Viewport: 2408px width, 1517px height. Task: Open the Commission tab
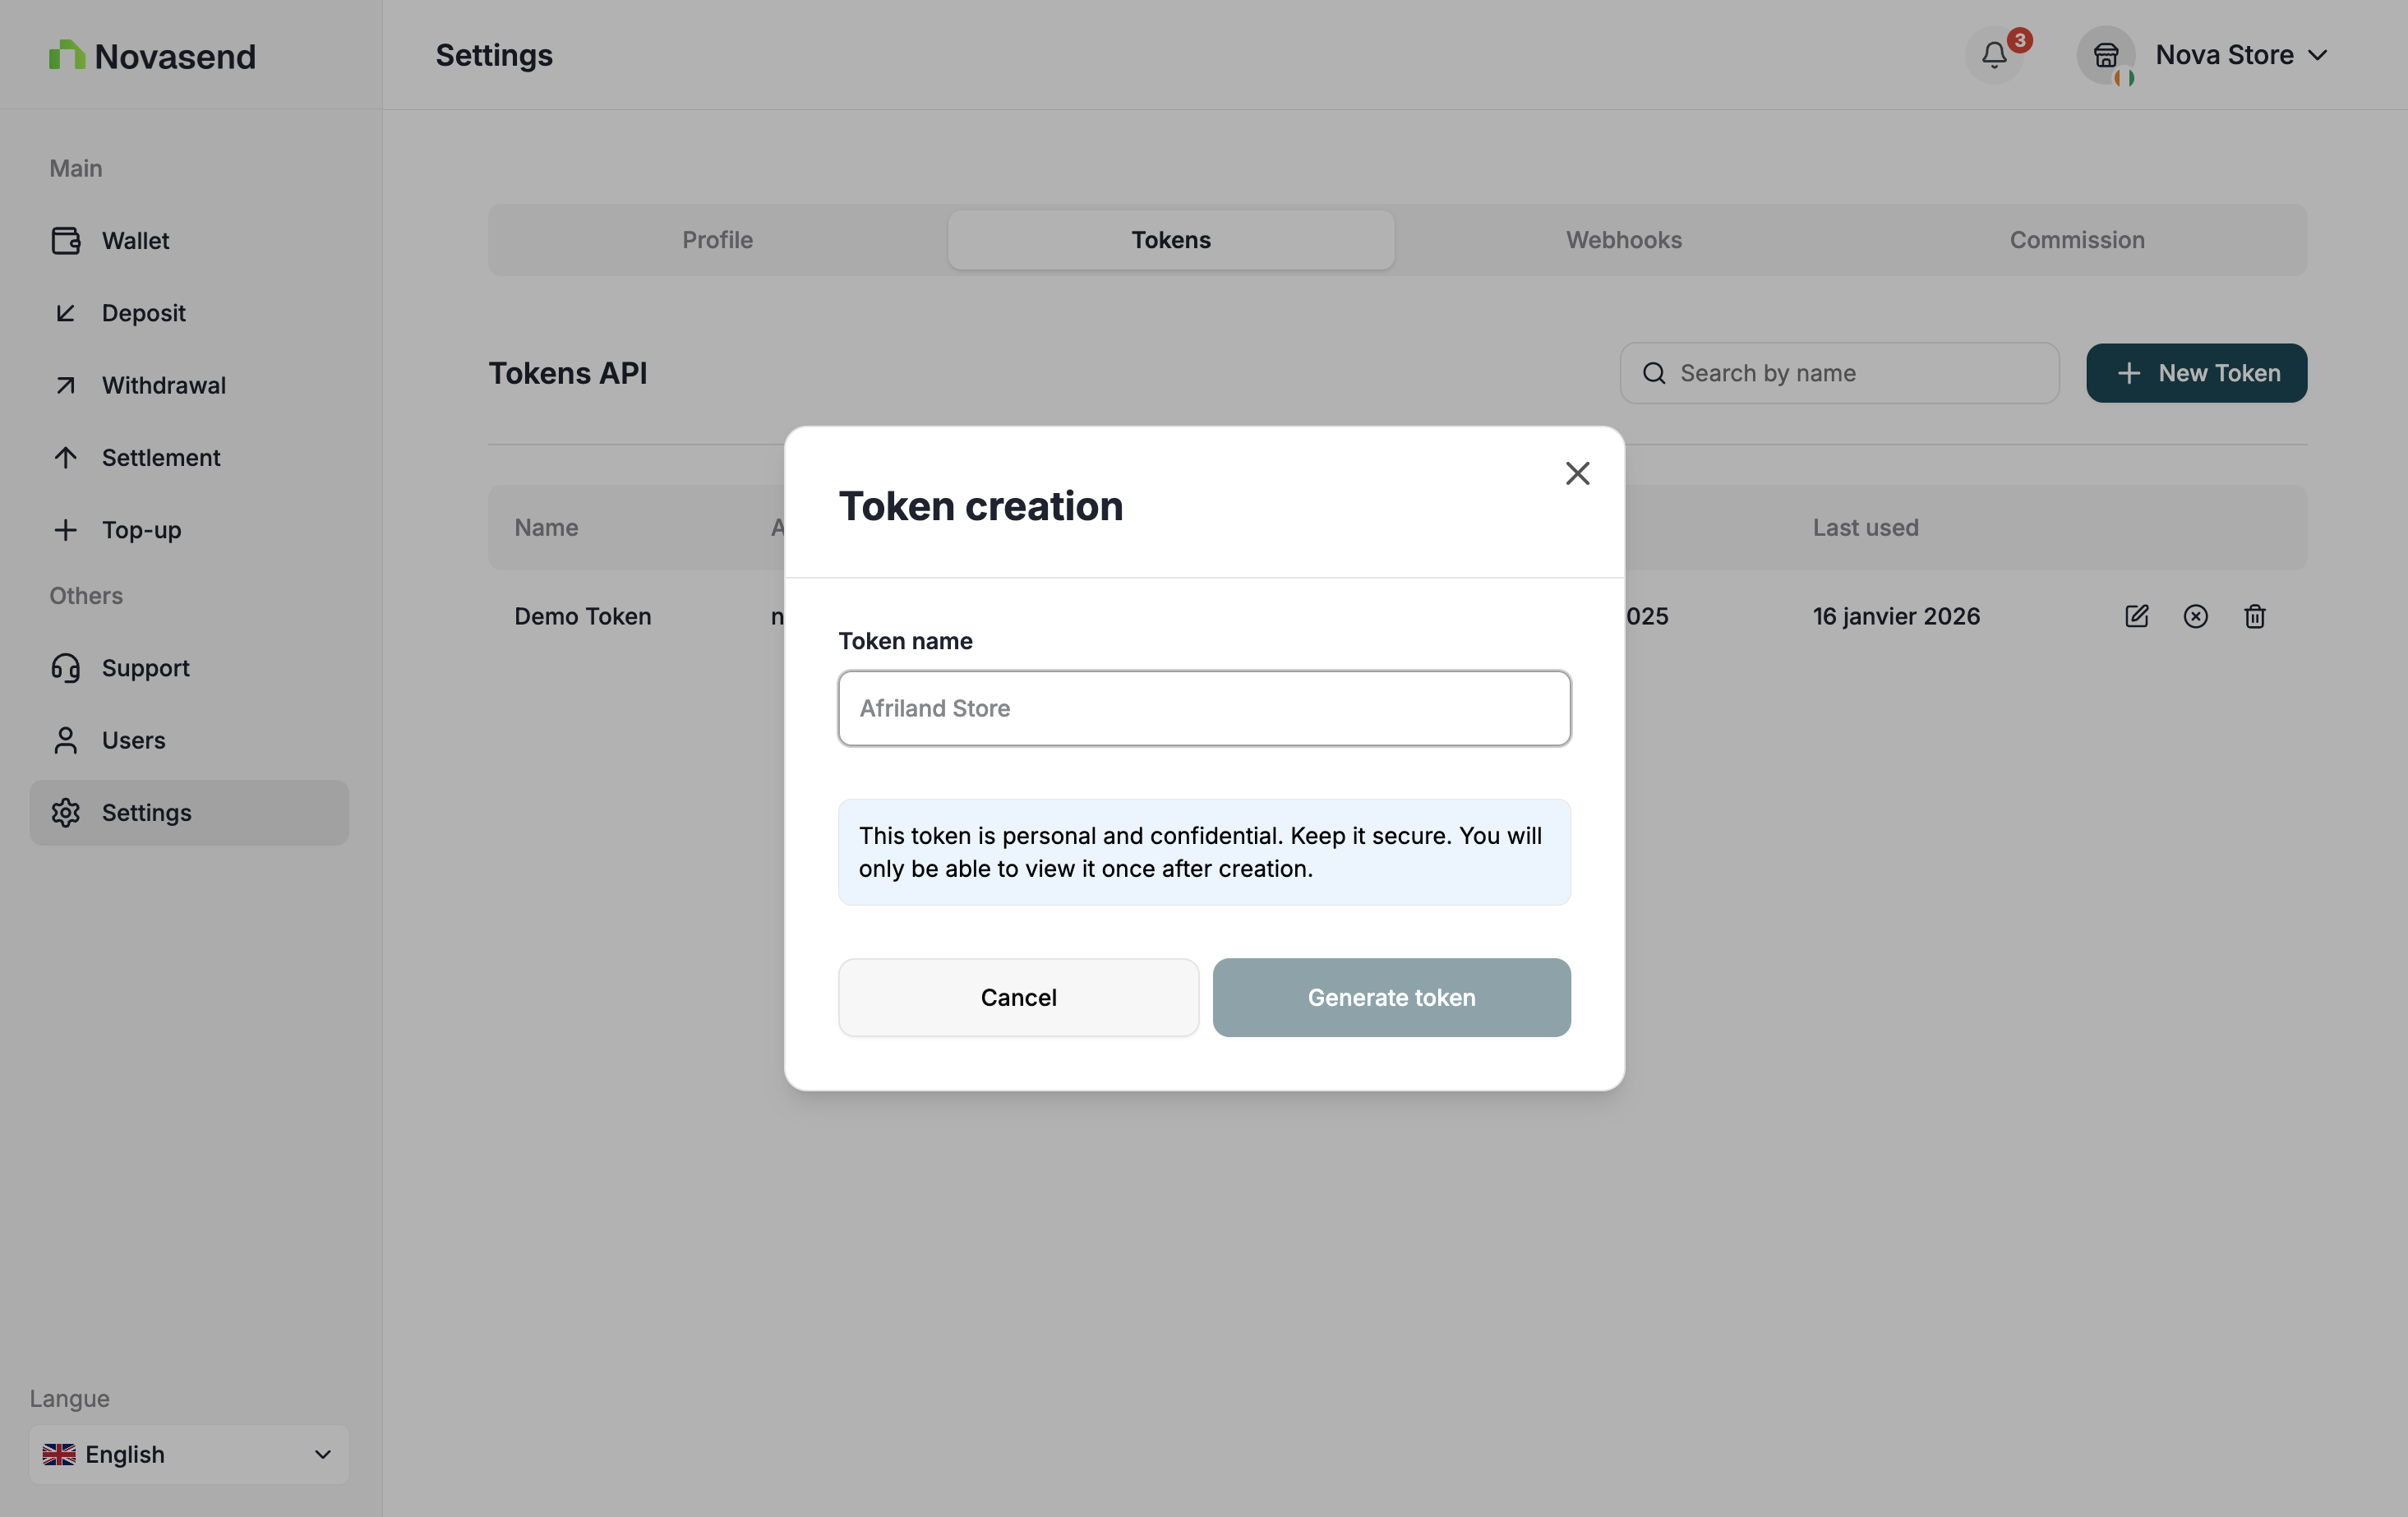(2076, 240)
